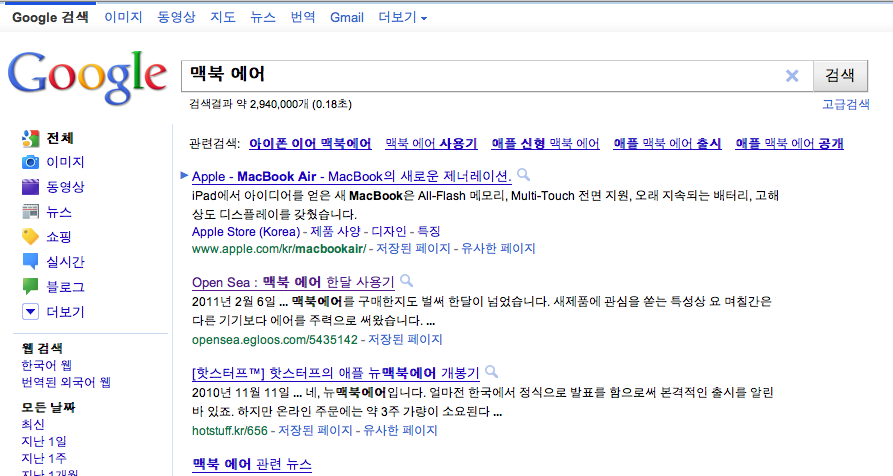The width and height of the screenshot is (893, 476).
Task: Select 실시간 label in the left sidebar
Action: point(65,261)
